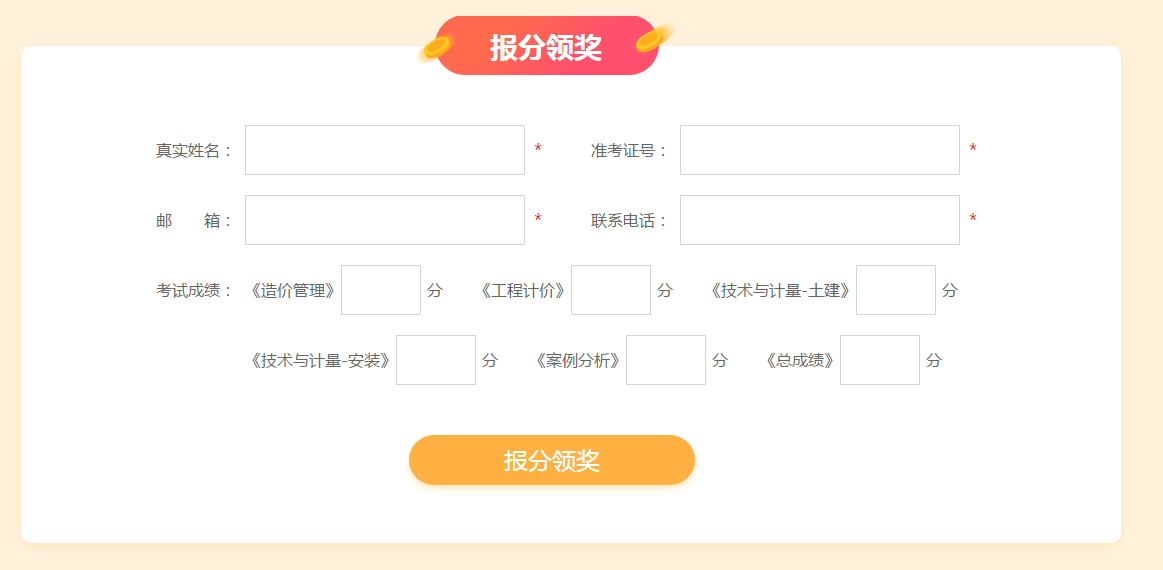Click the red asterisk beside 联系电话 field

point(973,220)
